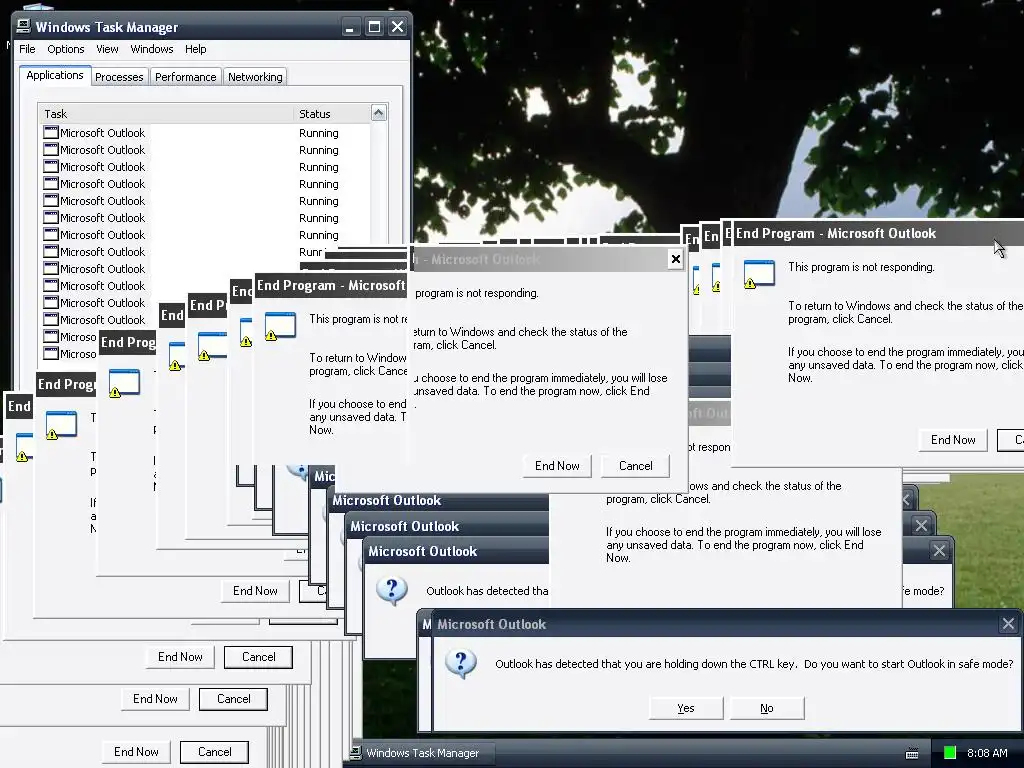Open the View menu in Task Manager
This screenshot has height=768, width=1024.
pos(107,49)
